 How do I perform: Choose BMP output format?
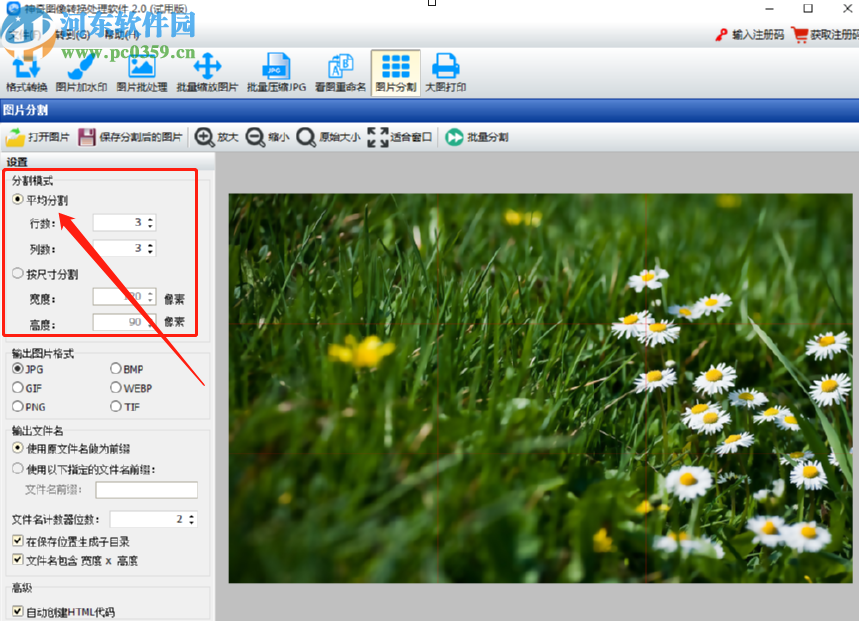116,369
